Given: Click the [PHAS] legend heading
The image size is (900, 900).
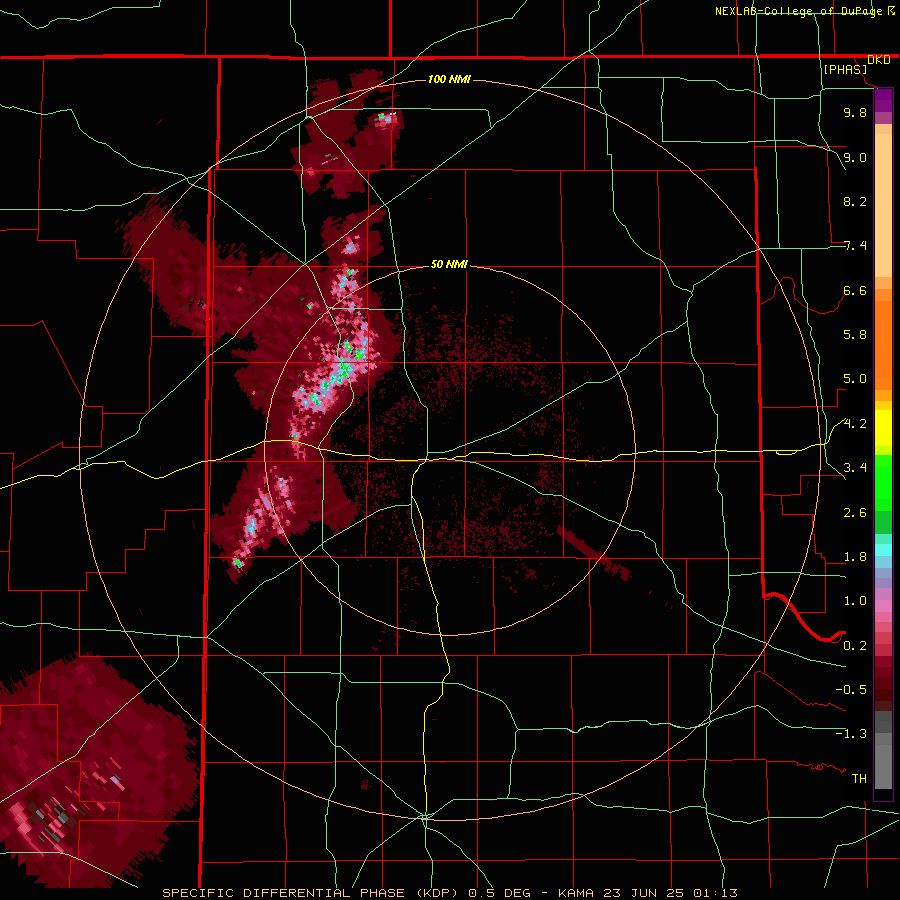Looking at the screenshot, I should [x=845, y=69].
